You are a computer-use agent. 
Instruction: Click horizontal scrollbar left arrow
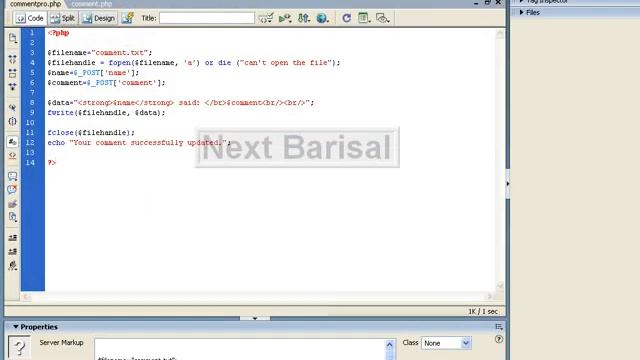click(26, 297)
